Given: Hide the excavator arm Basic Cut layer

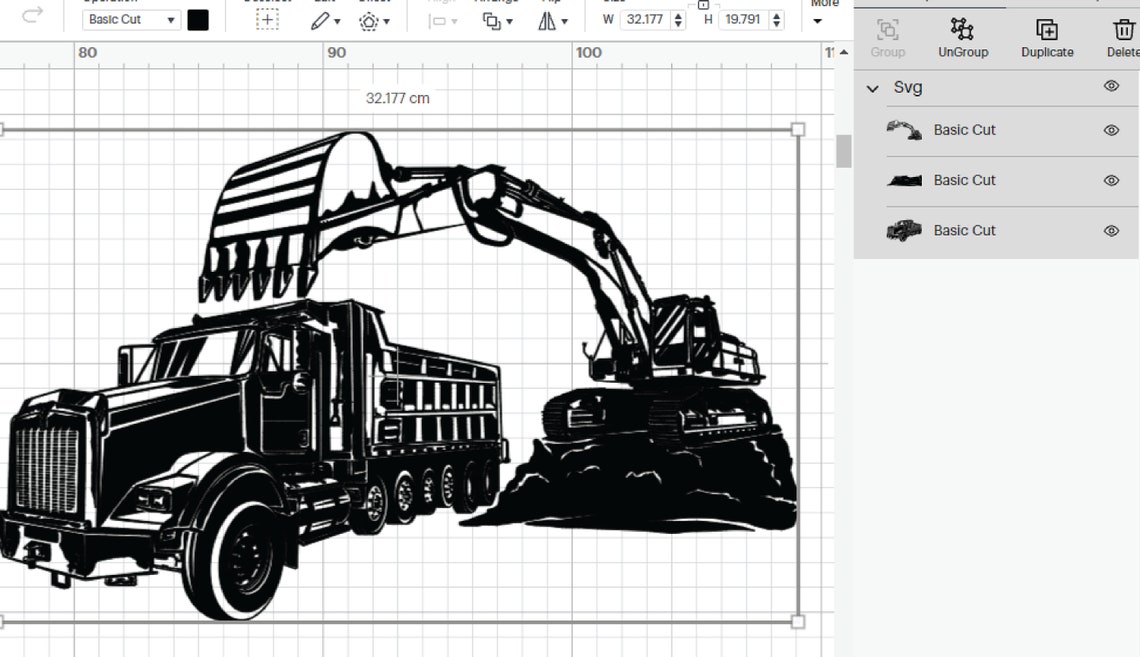Looking at the screenshot, I should coord(1111,129).
